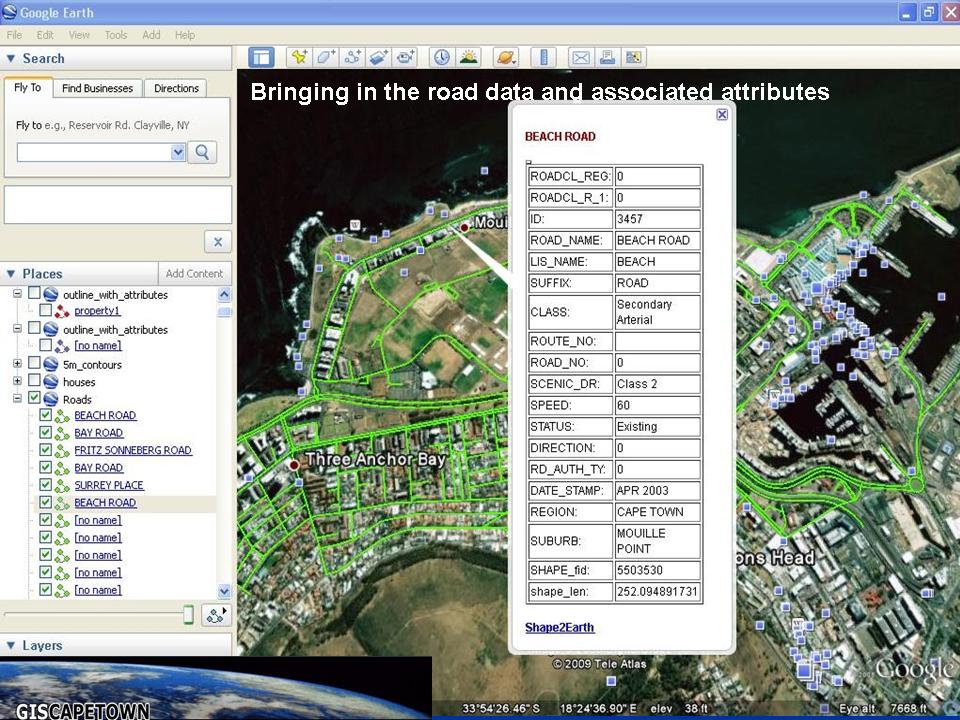
Task: Click the path icon beside SURREY PLACE
Action: [62, 486]
